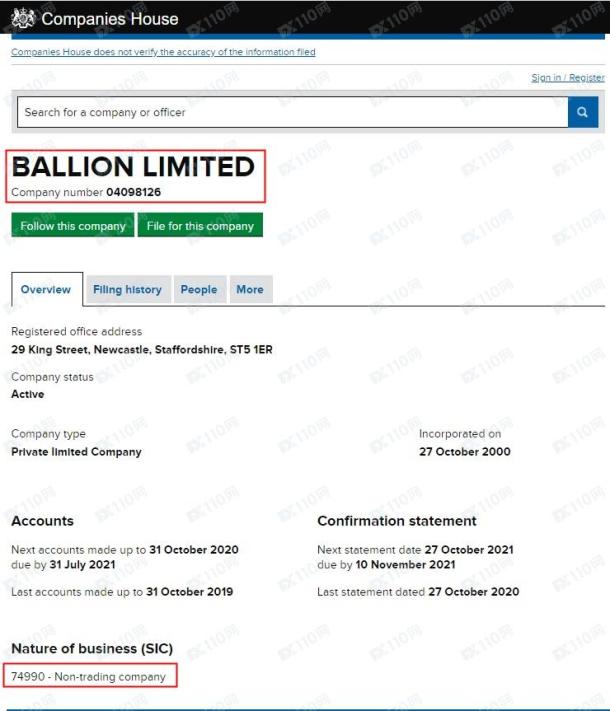The image size is (610, 711).
Task: Click SIC code 74990 Non-trading company
Action: (88, 677)
